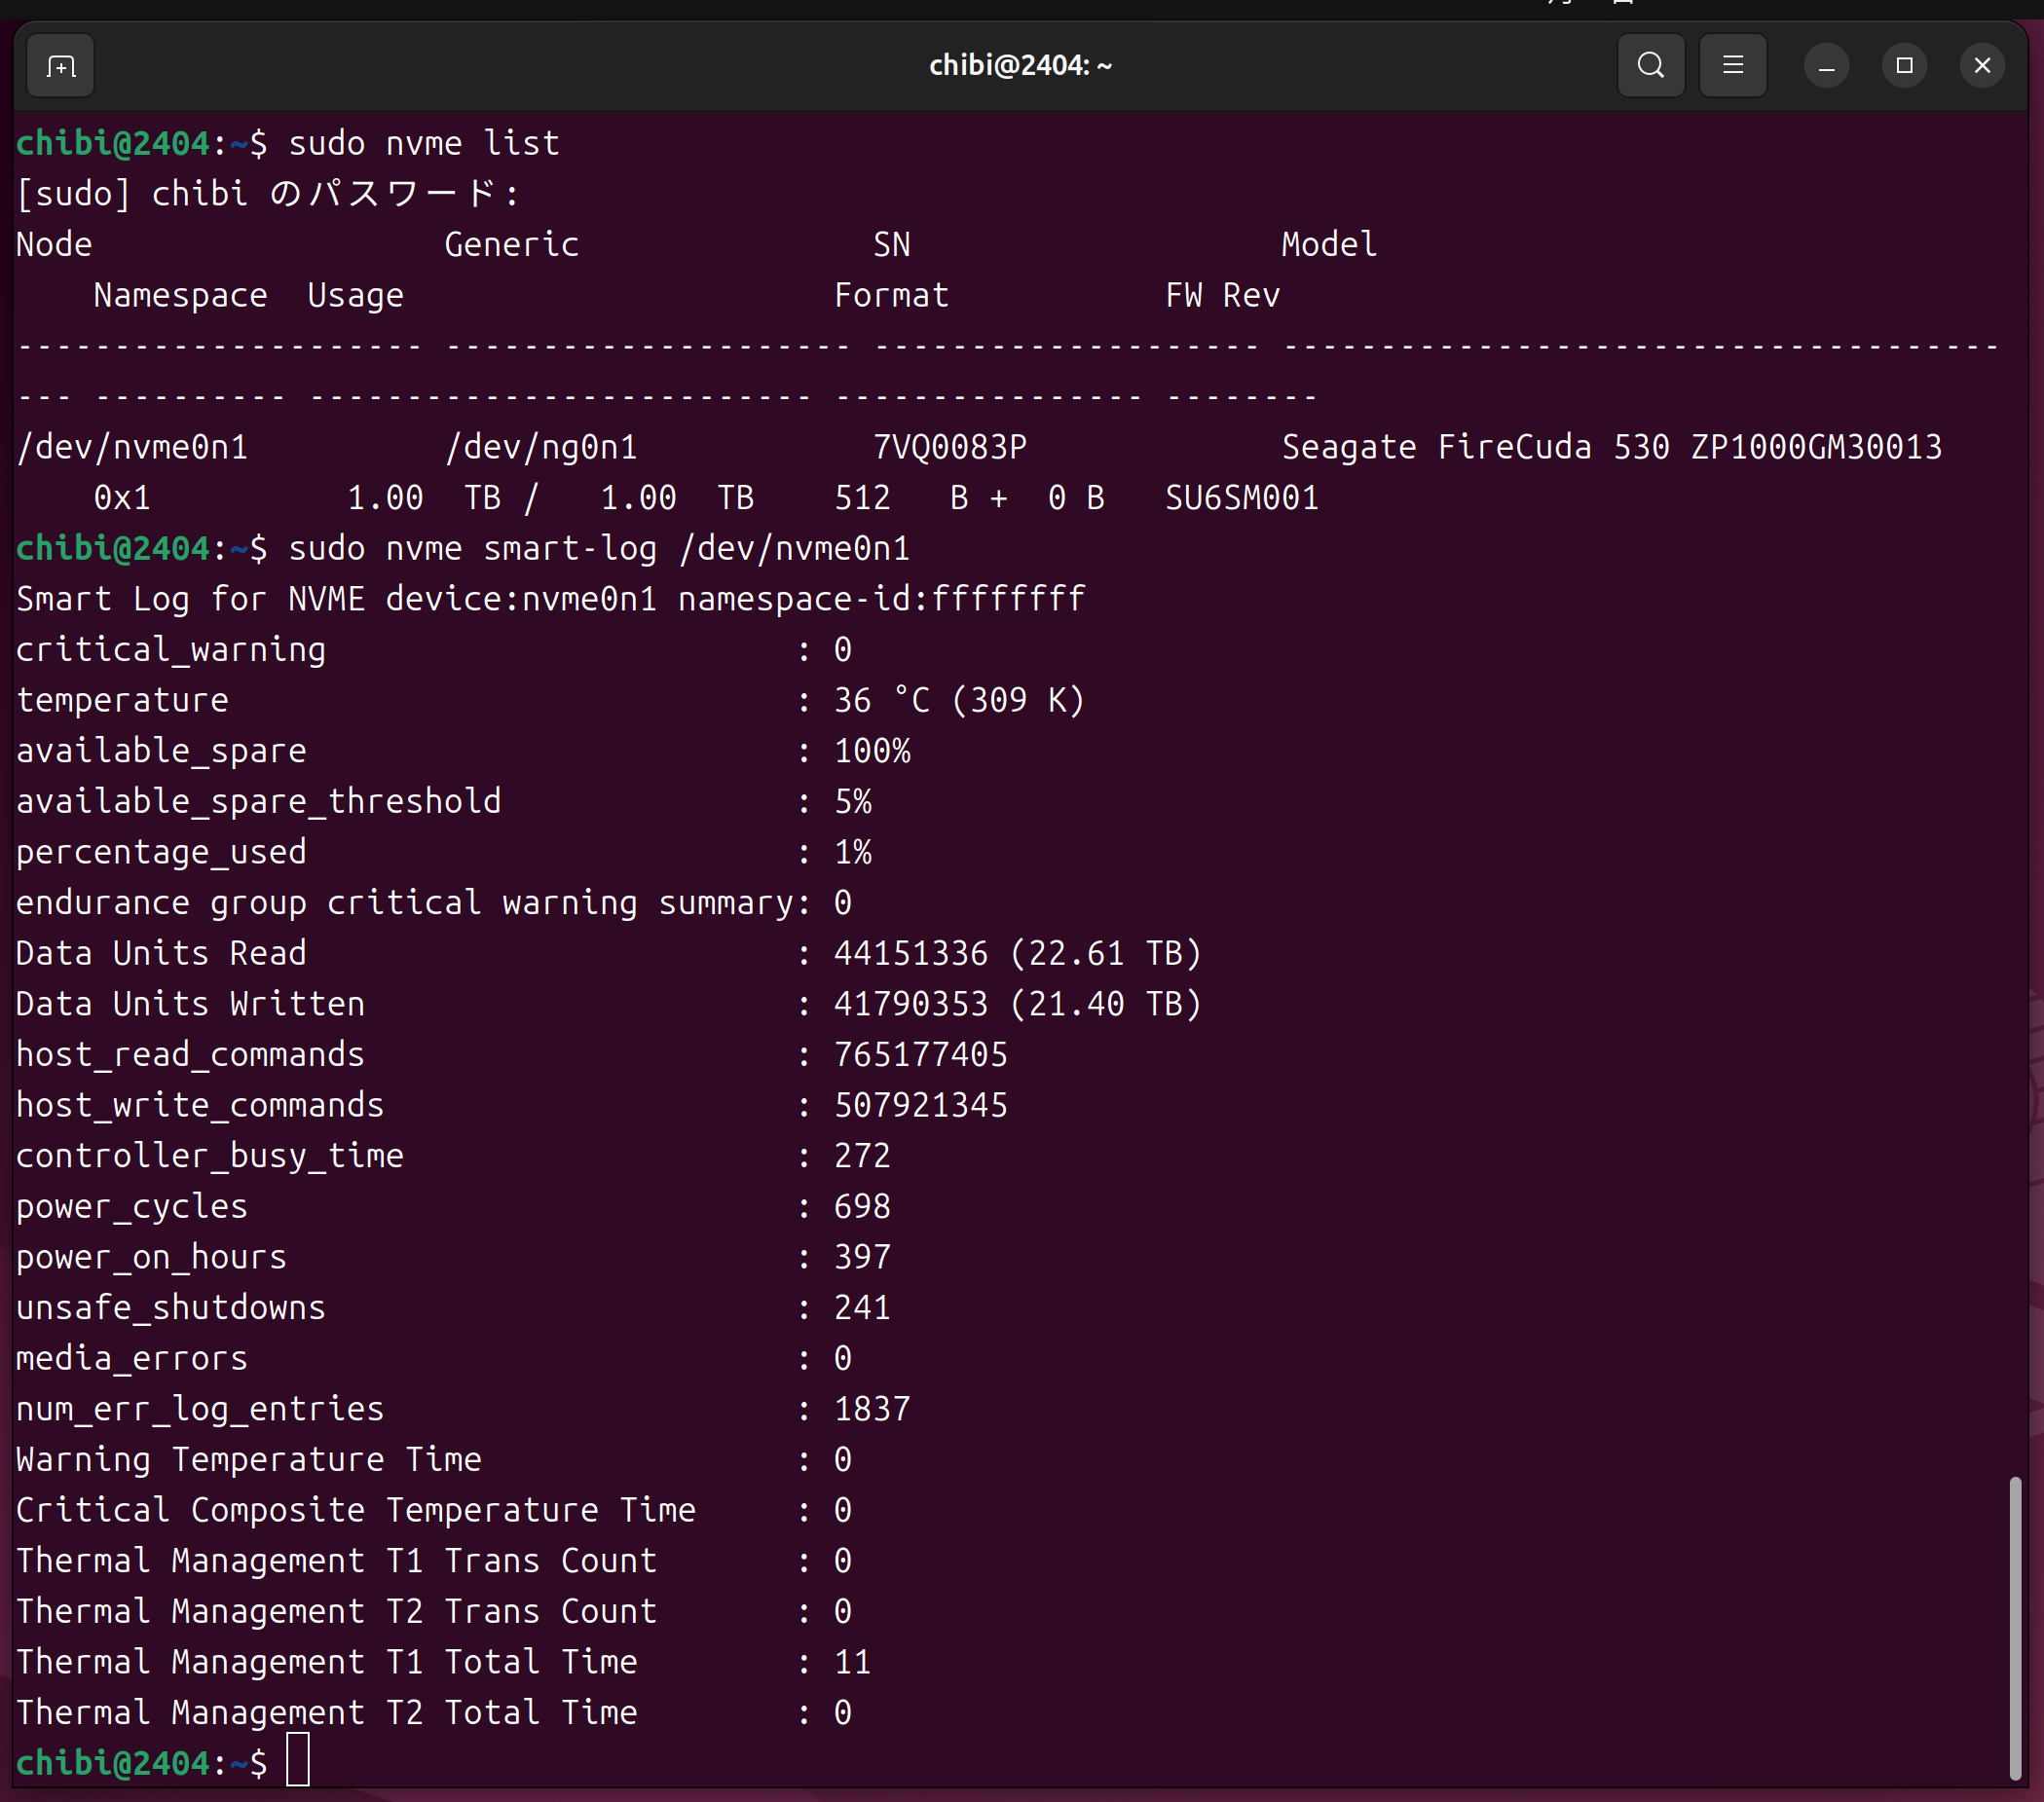This screenshot has height=1802, width=2044.
Task: Click the power_on_hours value 397
Action: click(861, 1257)
